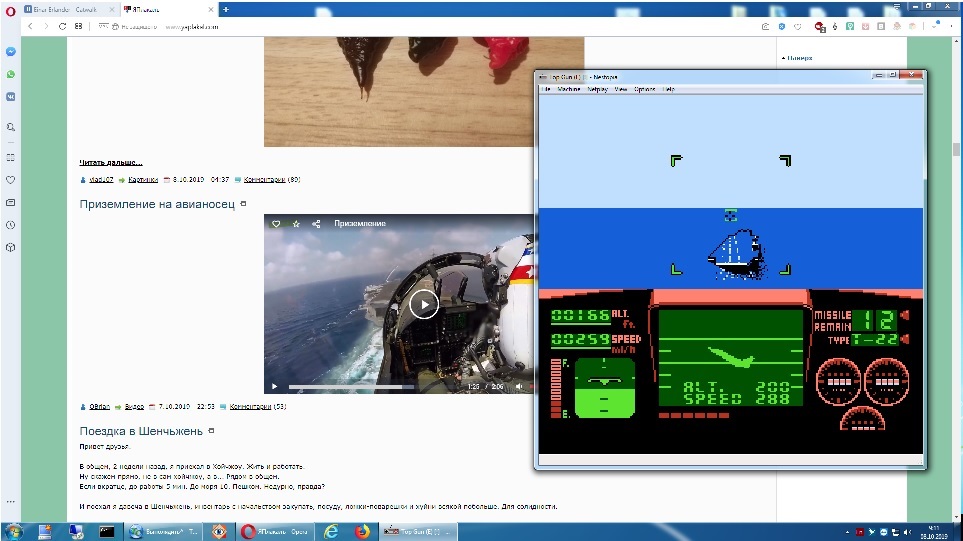Open snapshot camera icon in address bar
Screen dimensions: 963x541
click(765, 26)
